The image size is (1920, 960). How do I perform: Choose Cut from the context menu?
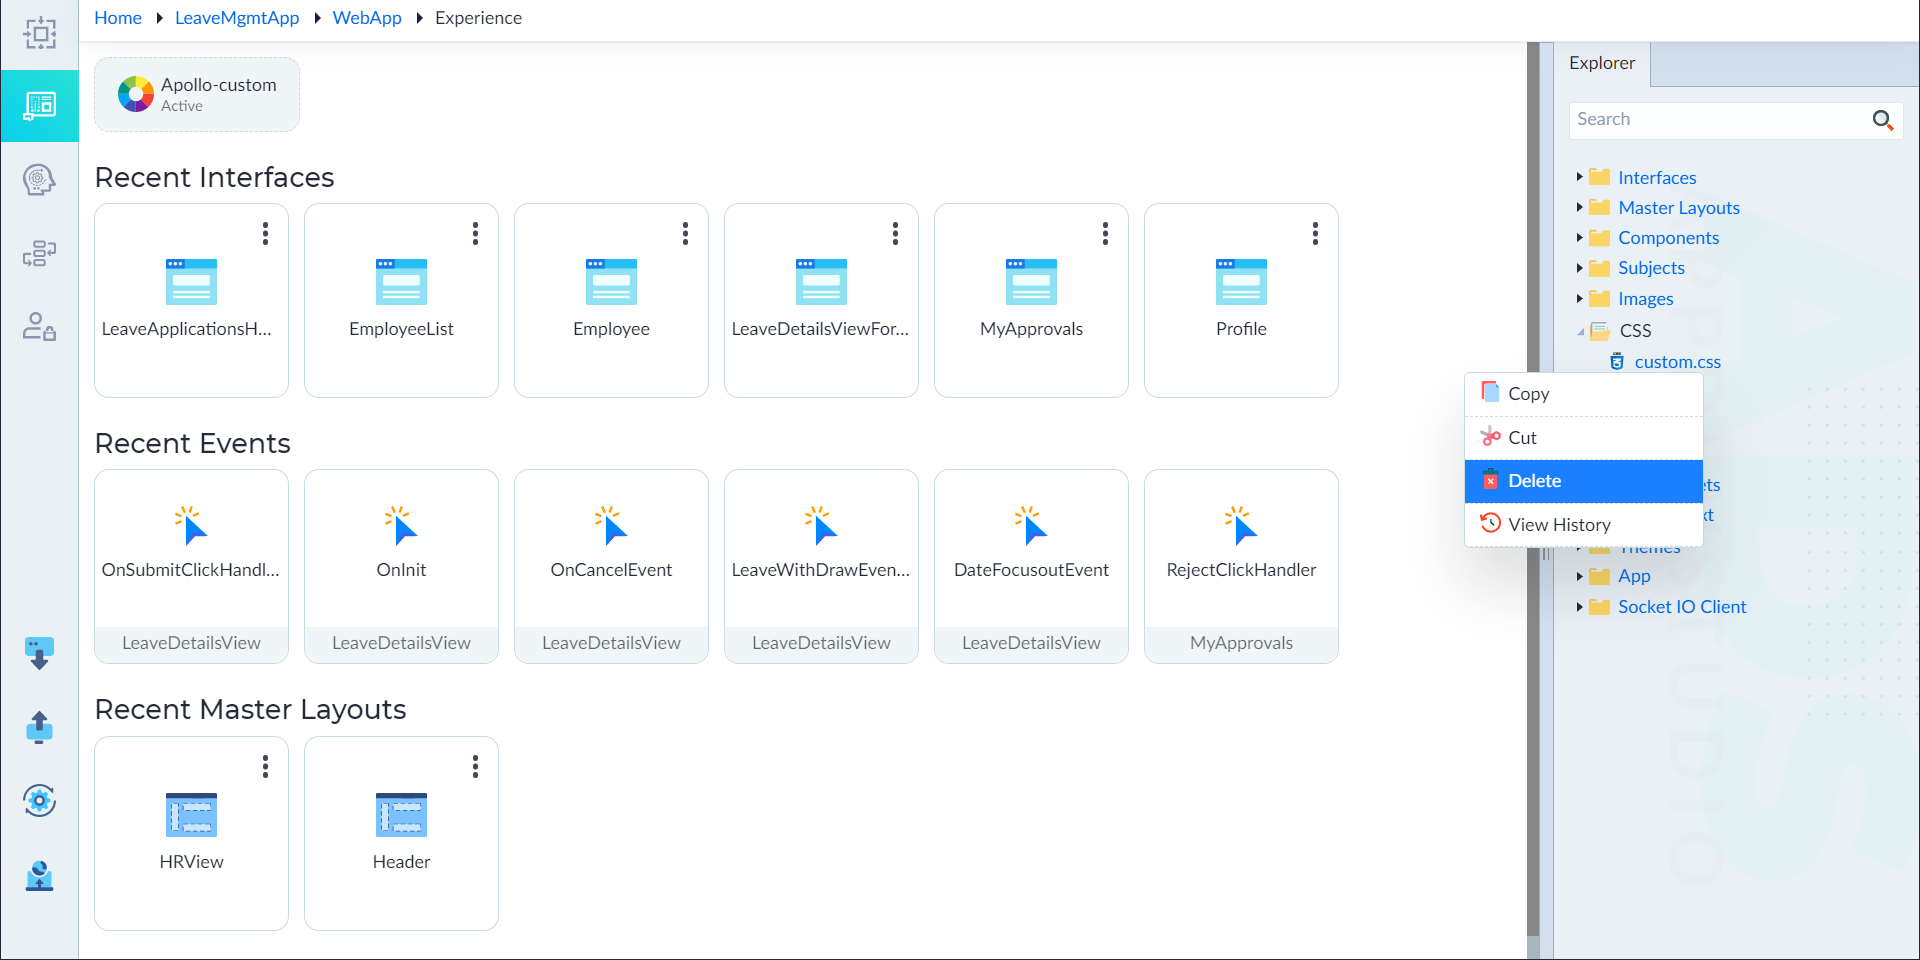[1584, 438]
